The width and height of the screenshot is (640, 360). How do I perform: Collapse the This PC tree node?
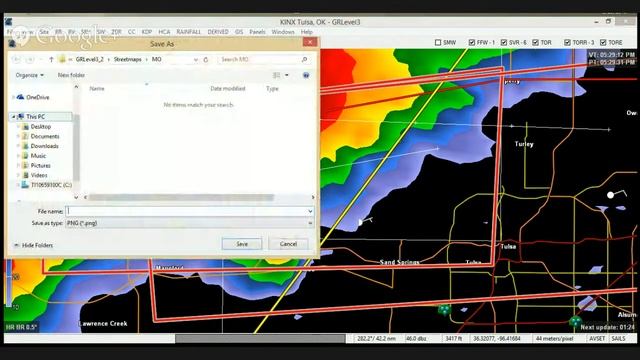point(13,117)
